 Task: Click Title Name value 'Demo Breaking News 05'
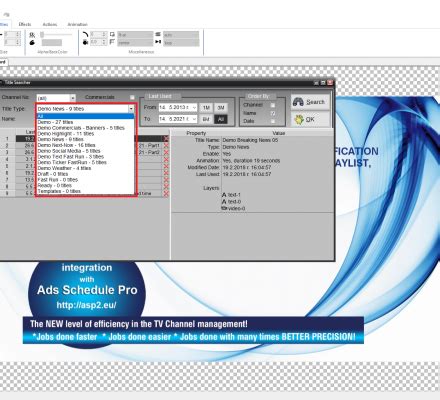click(x=250, y=140)
